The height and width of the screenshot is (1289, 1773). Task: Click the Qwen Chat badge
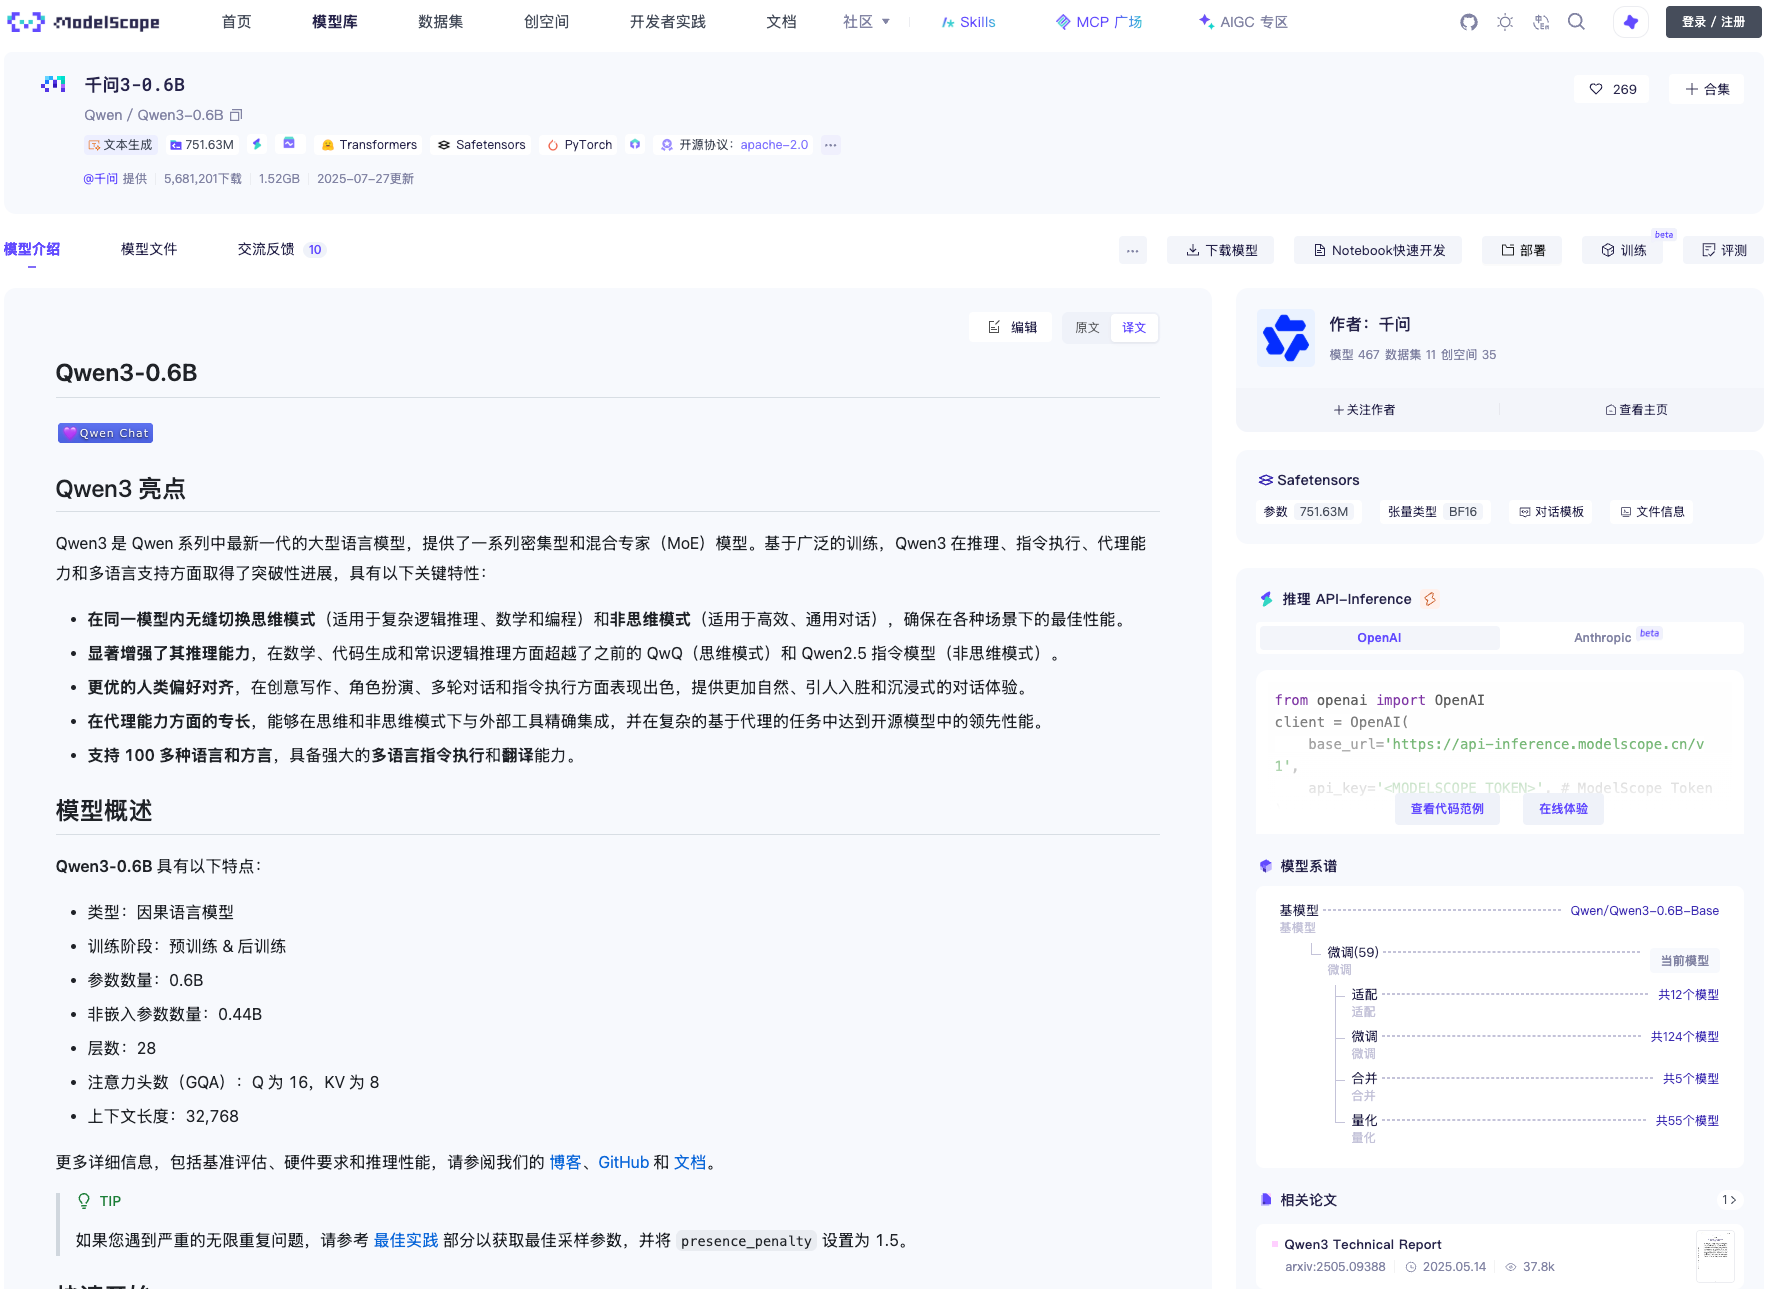click(105, 433)
